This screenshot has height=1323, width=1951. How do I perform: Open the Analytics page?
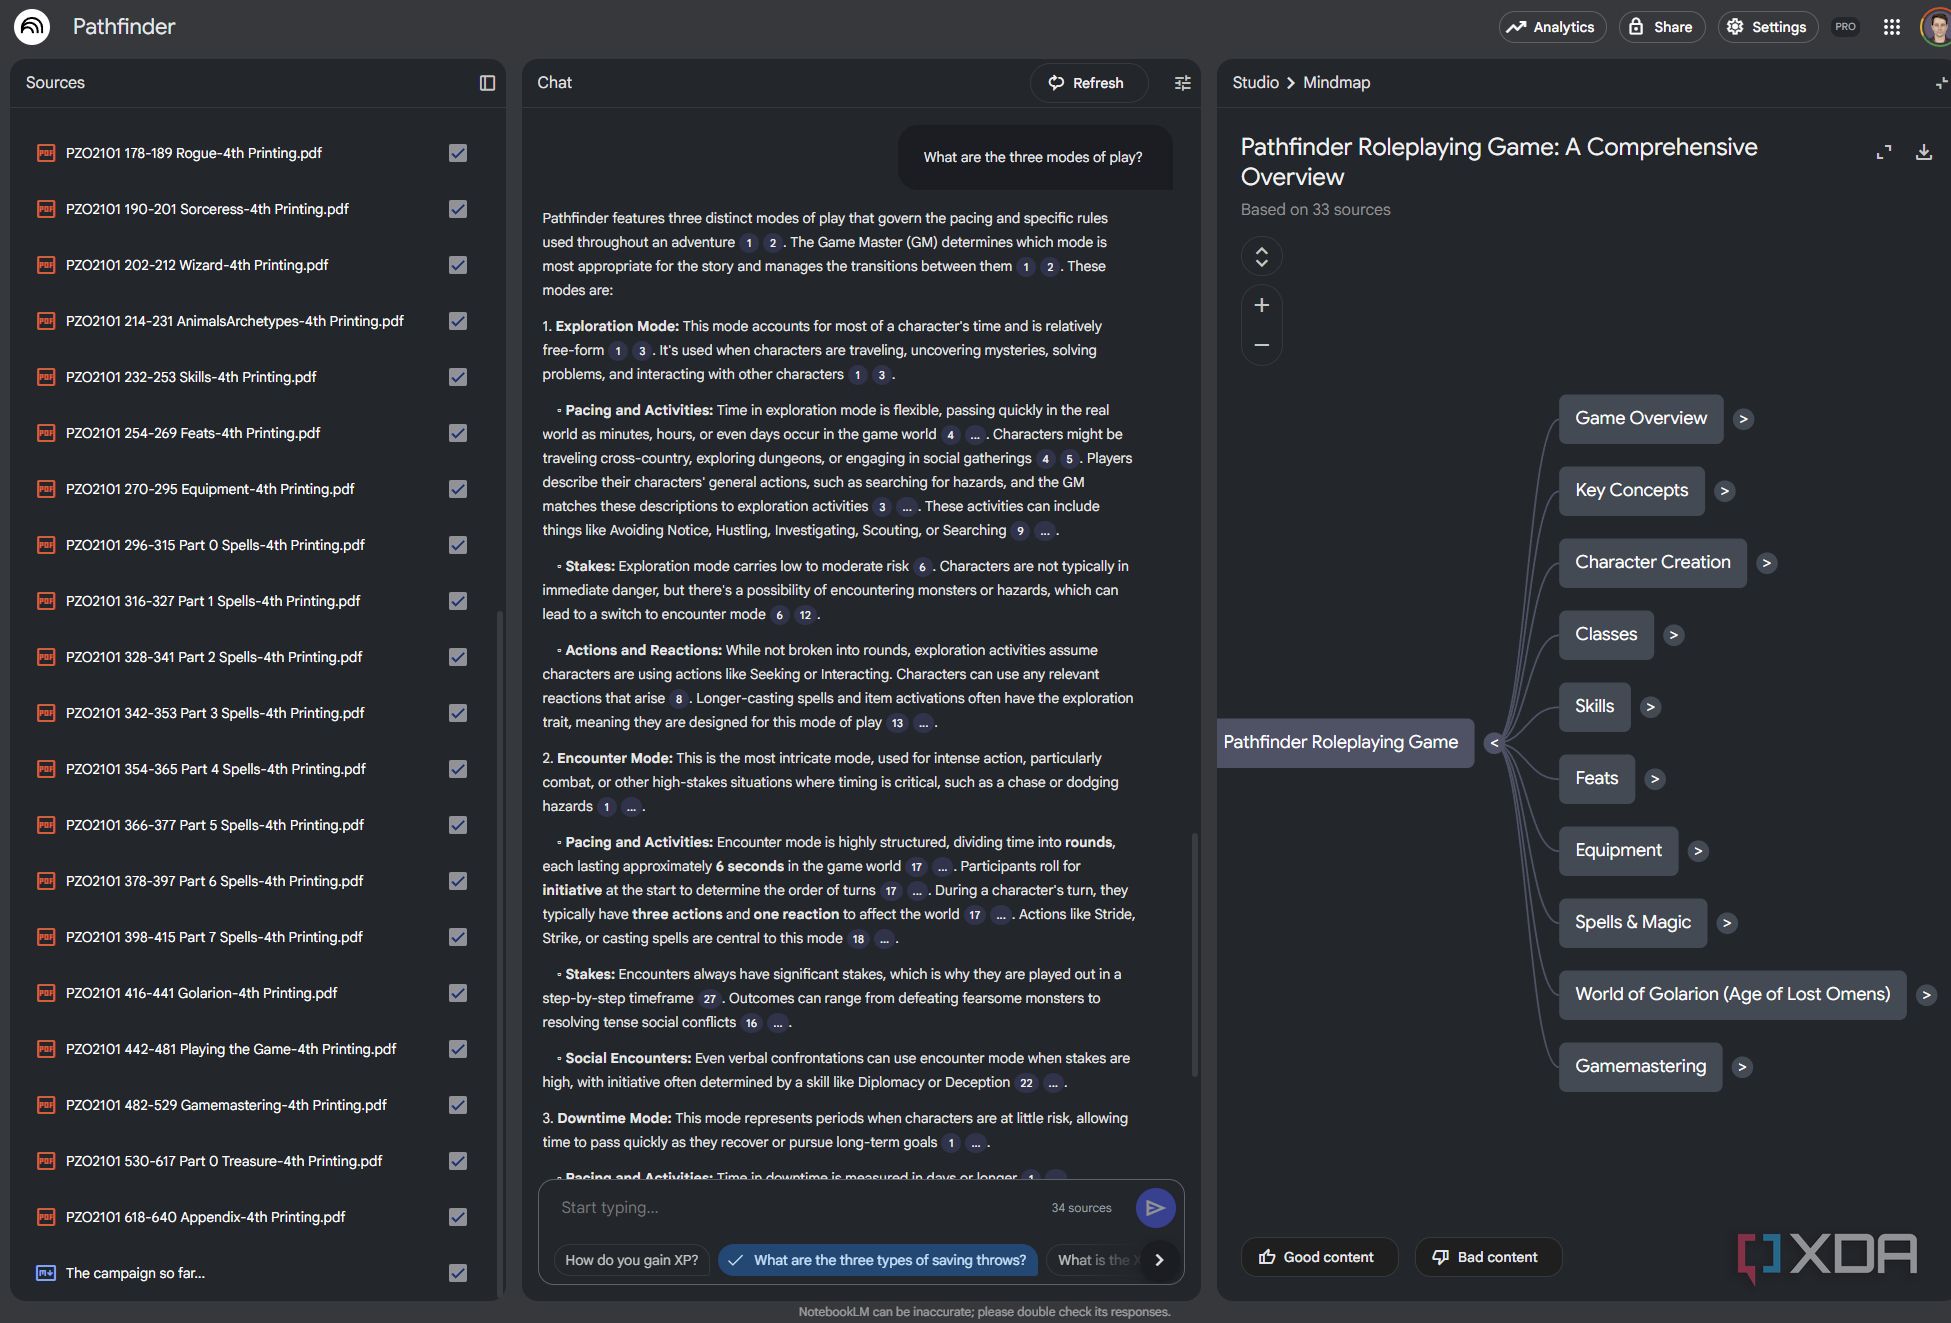(1552, 27)
